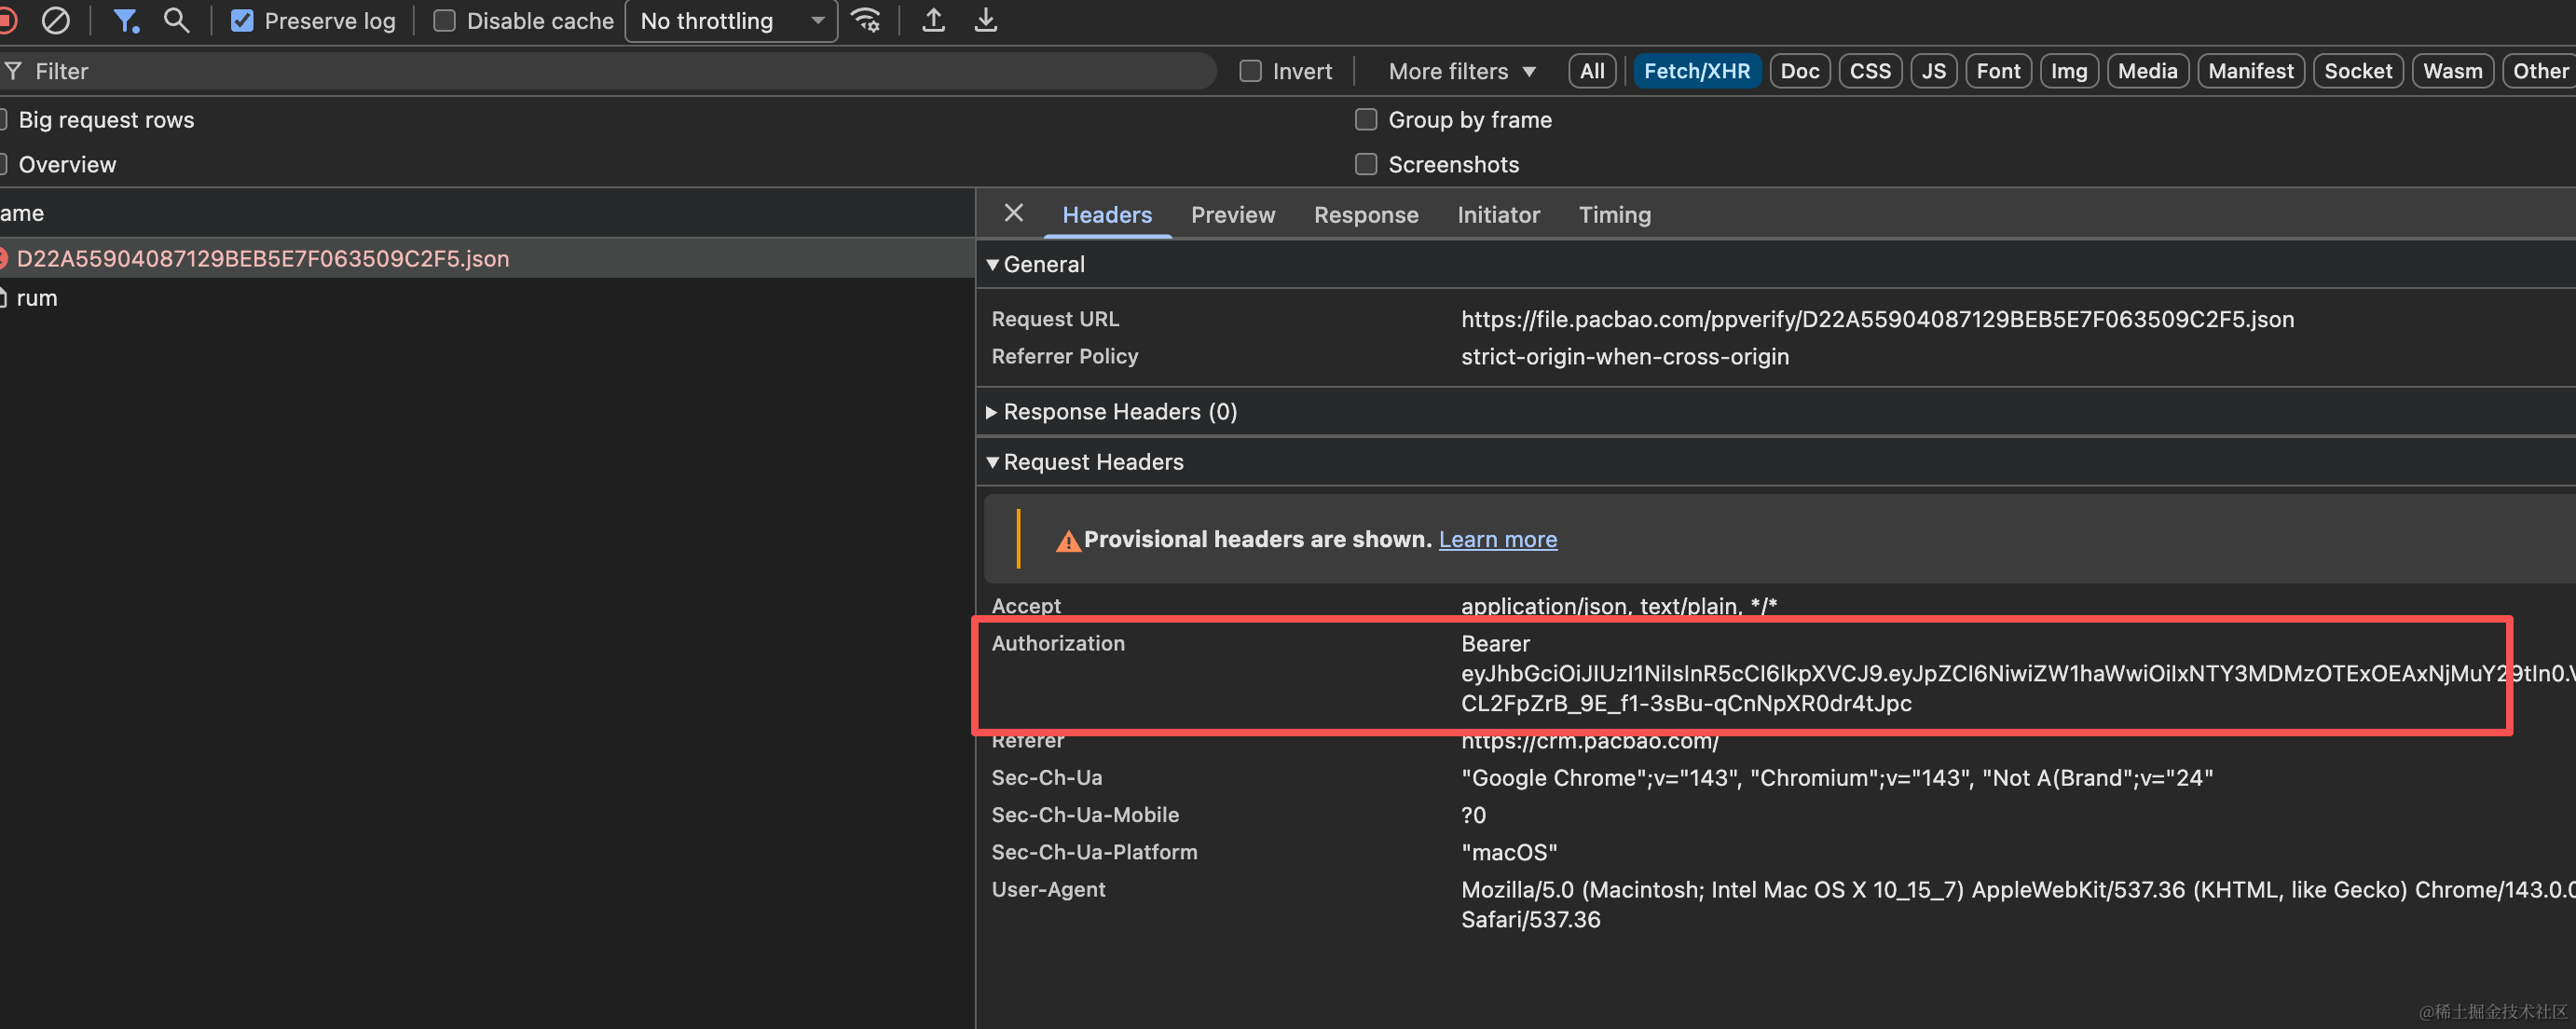Open the No throttling dropdown
2576x1029 pixels.
pyautogui.click(x=731, y=21)
